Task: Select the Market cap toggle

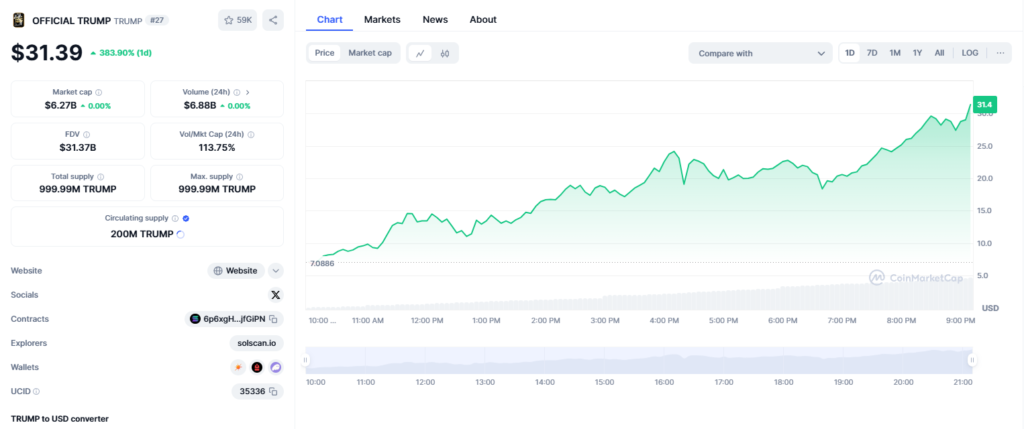Action: click(370, 54)
